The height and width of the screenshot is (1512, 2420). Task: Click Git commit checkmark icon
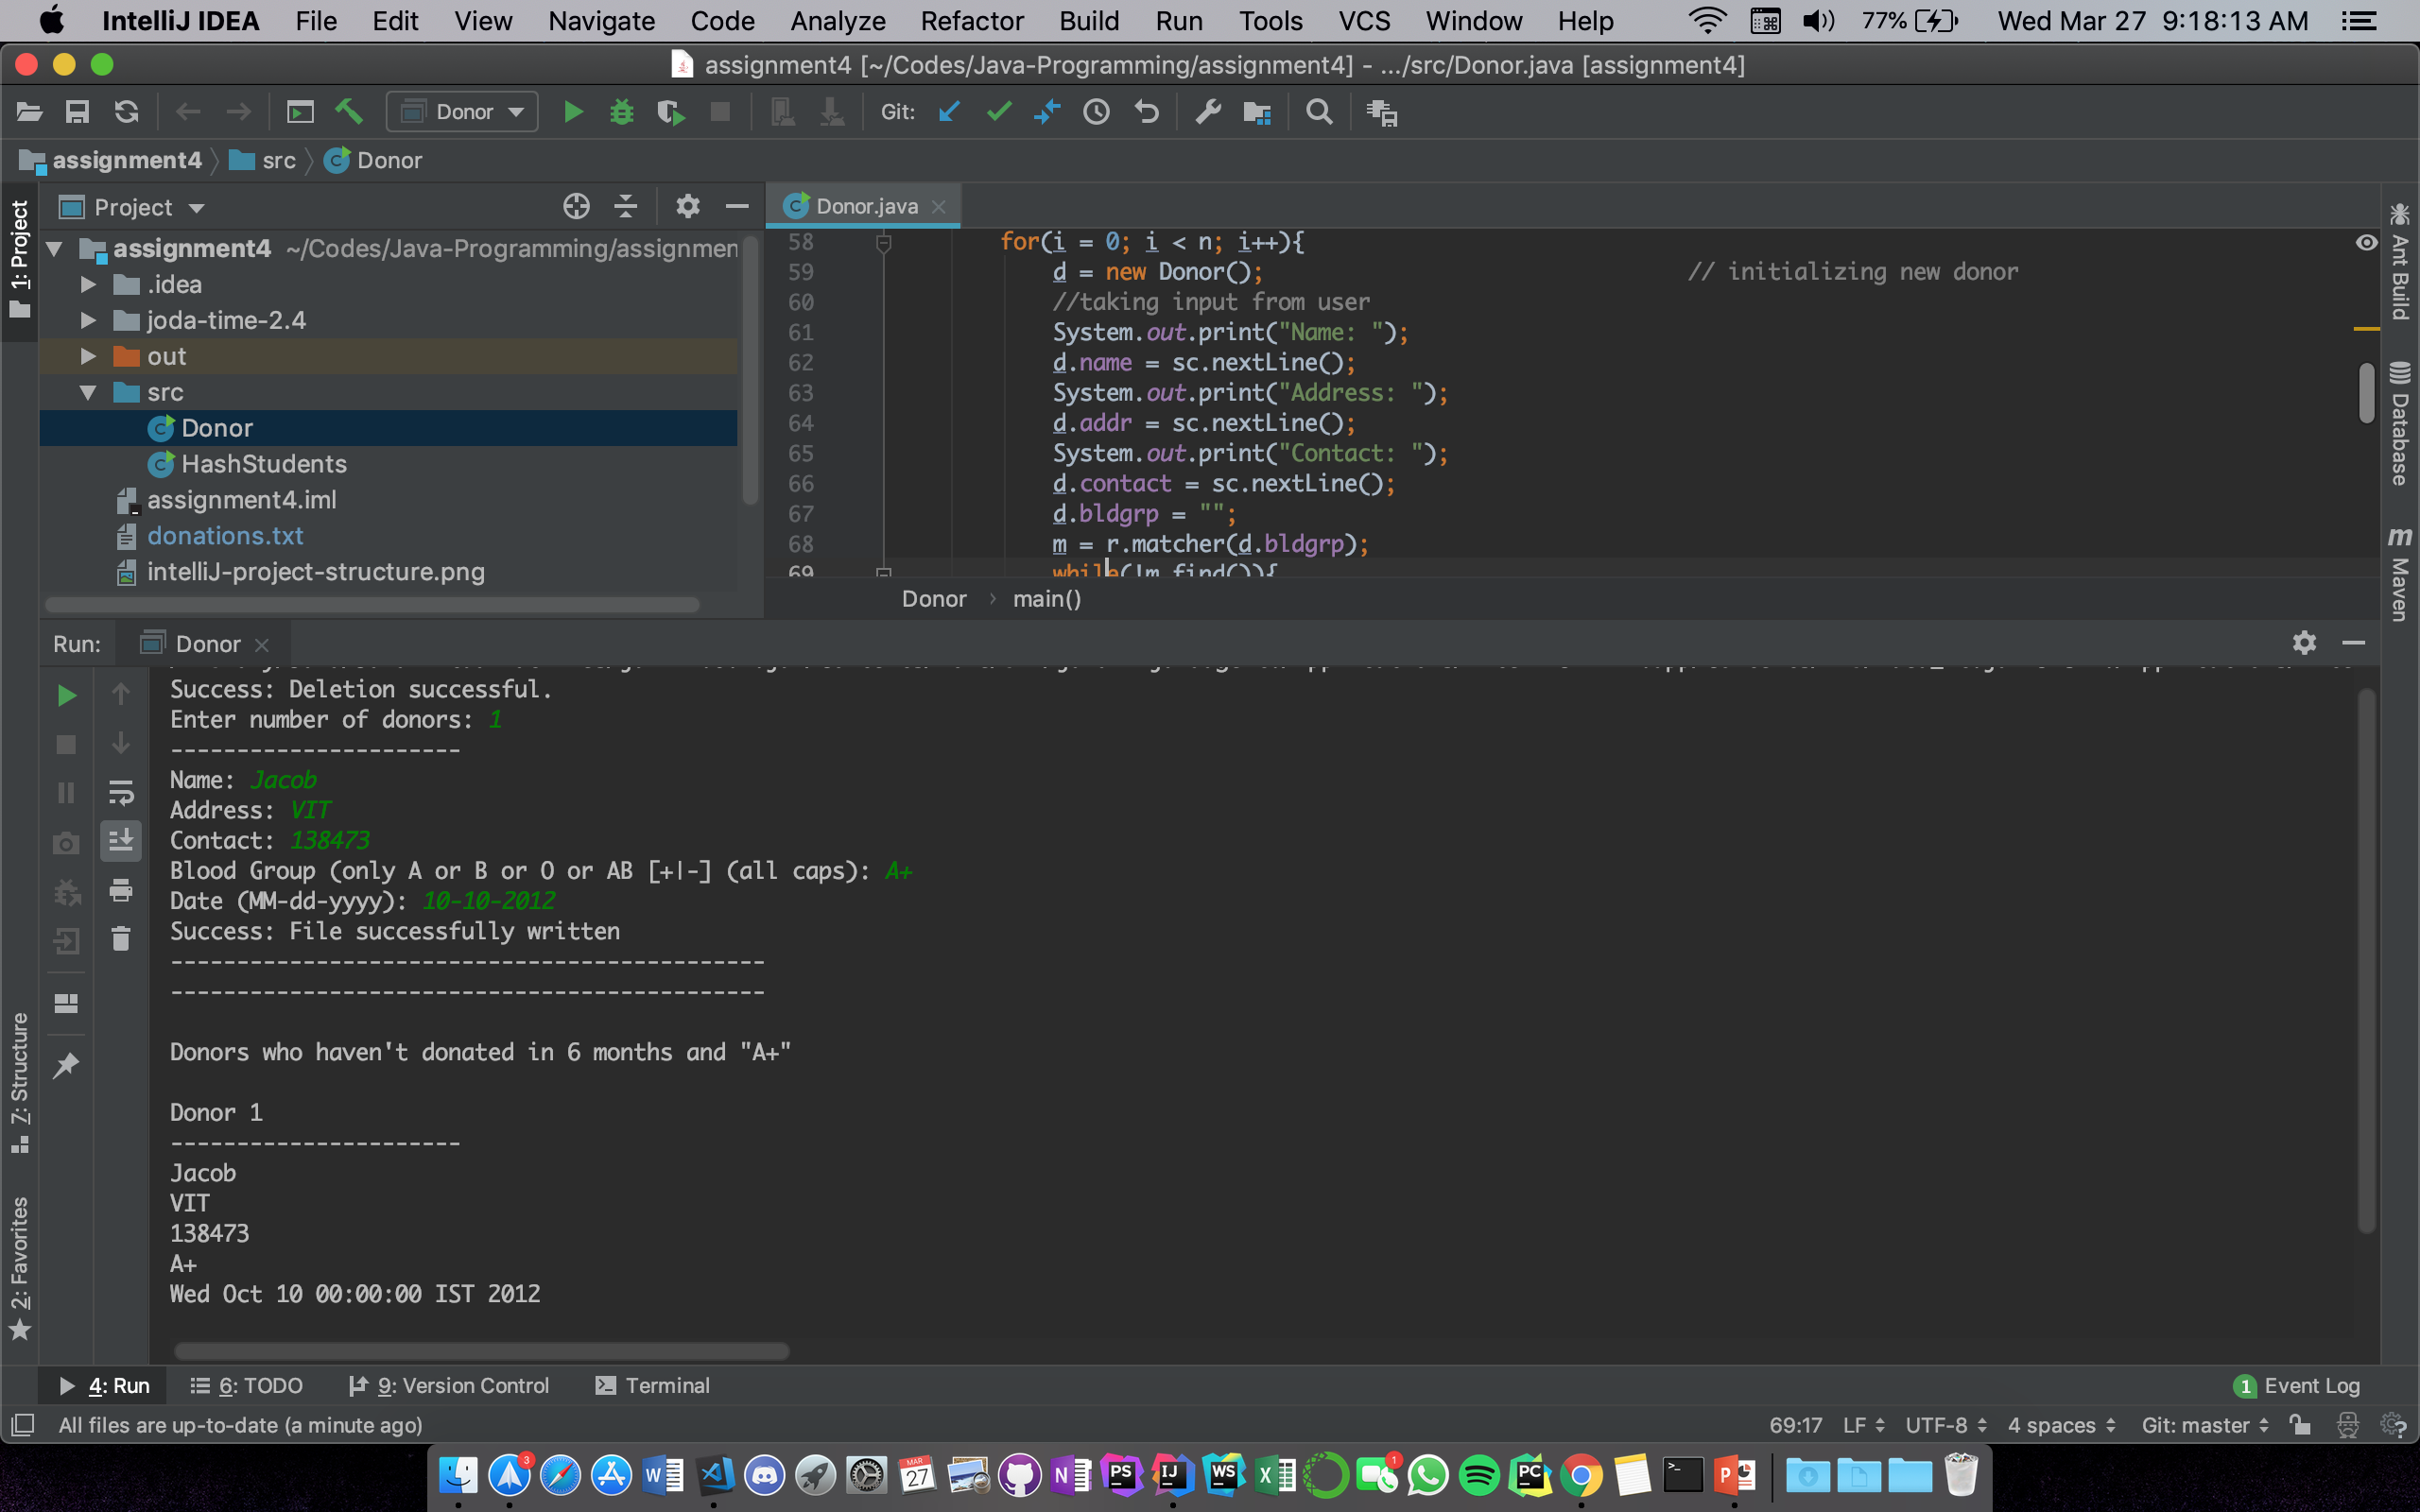tap(998, 112)
